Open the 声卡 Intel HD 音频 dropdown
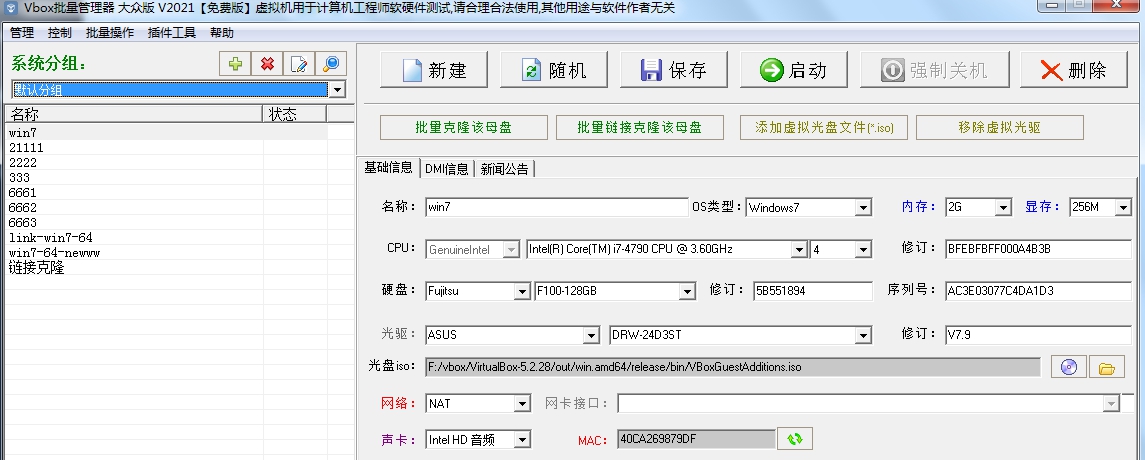 [x=521, y=440]
